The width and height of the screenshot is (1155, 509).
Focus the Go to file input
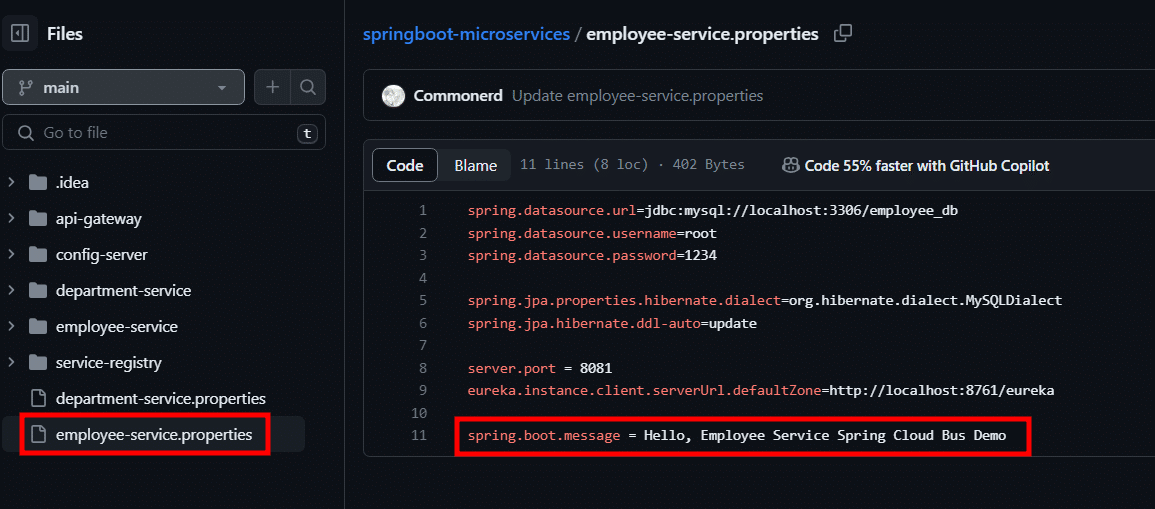click(164, 133)
